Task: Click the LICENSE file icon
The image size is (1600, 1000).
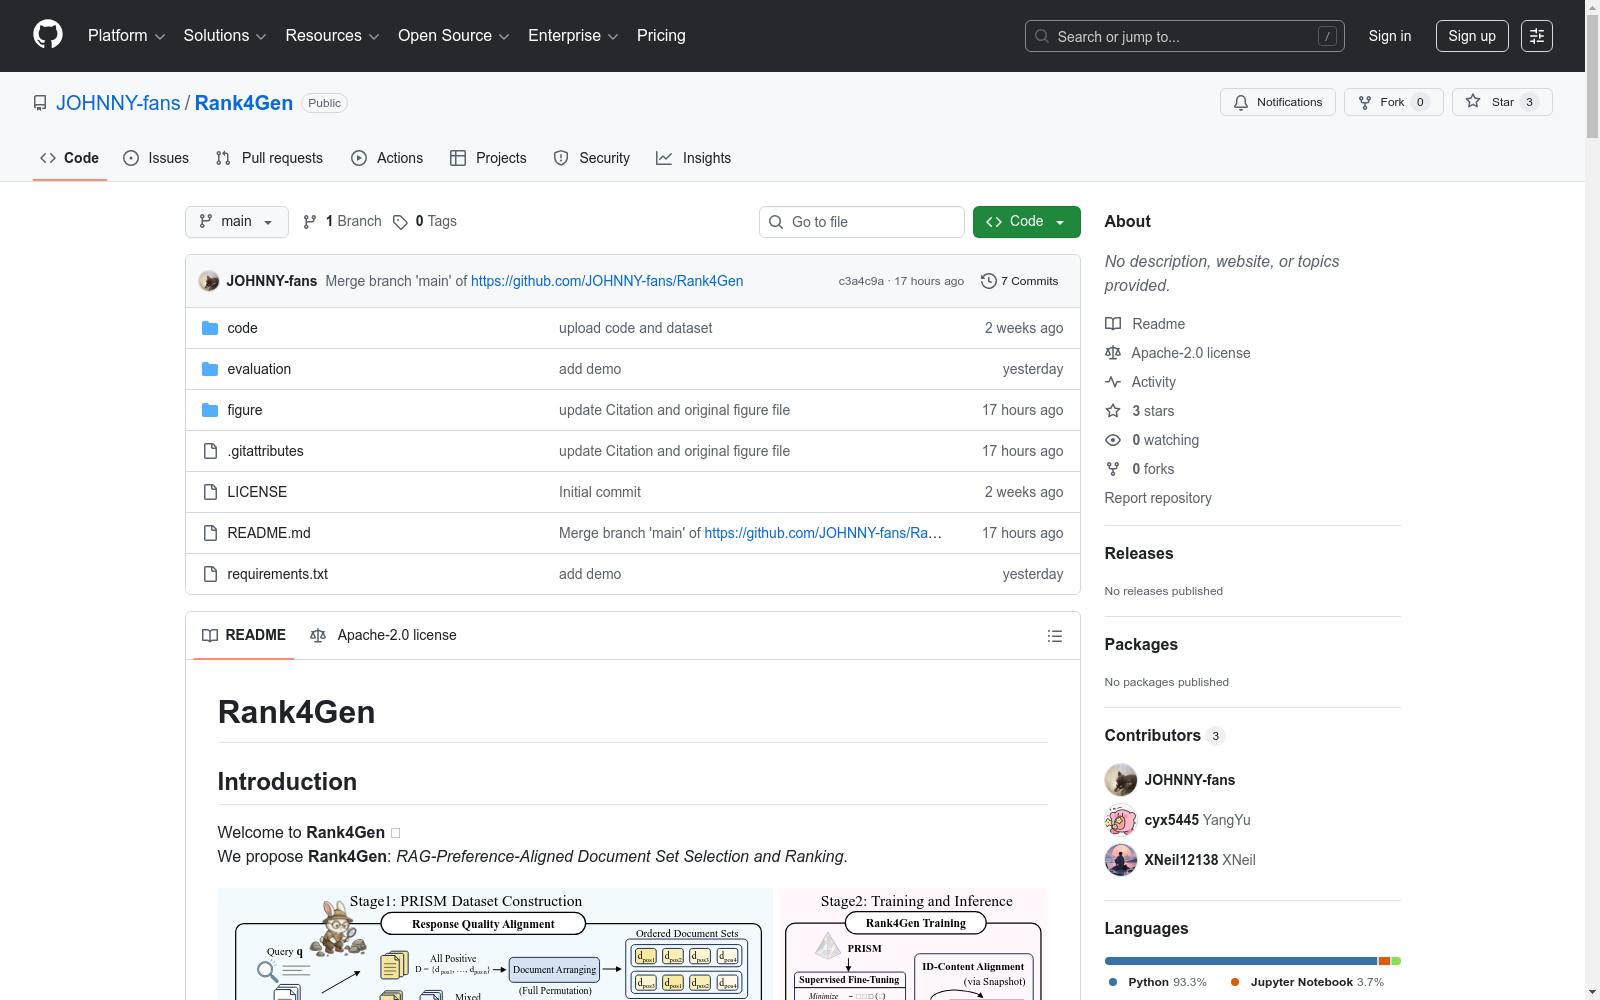Action: tap(210, 492)
